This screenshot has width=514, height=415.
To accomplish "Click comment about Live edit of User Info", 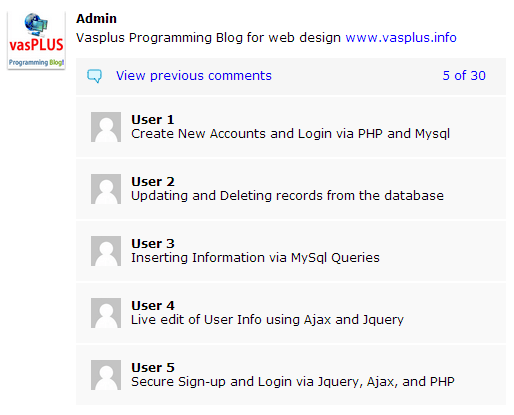I will click(267, 320).
